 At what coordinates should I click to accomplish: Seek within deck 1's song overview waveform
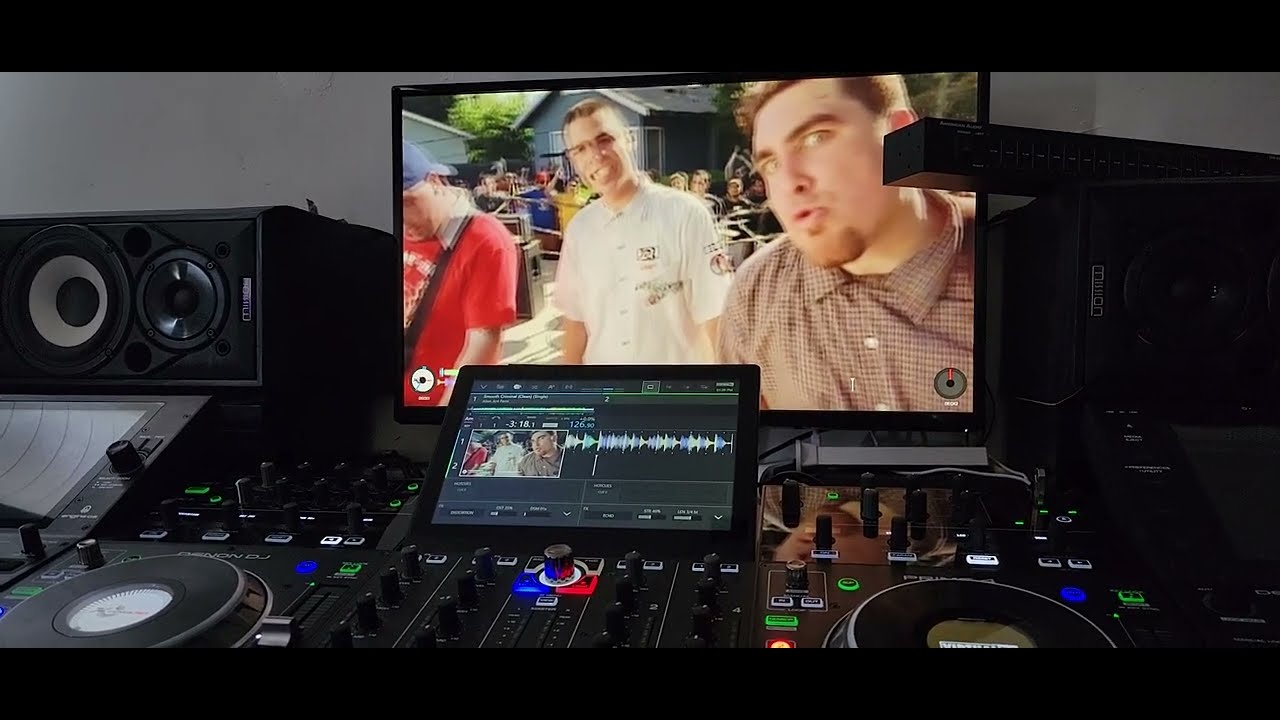coord(531,409)
